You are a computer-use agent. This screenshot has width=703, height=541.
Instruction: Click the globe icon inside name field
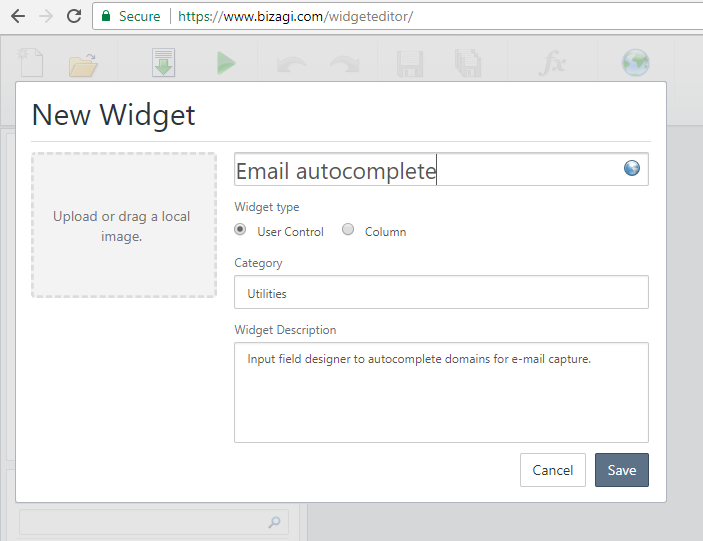pos(632,168)
